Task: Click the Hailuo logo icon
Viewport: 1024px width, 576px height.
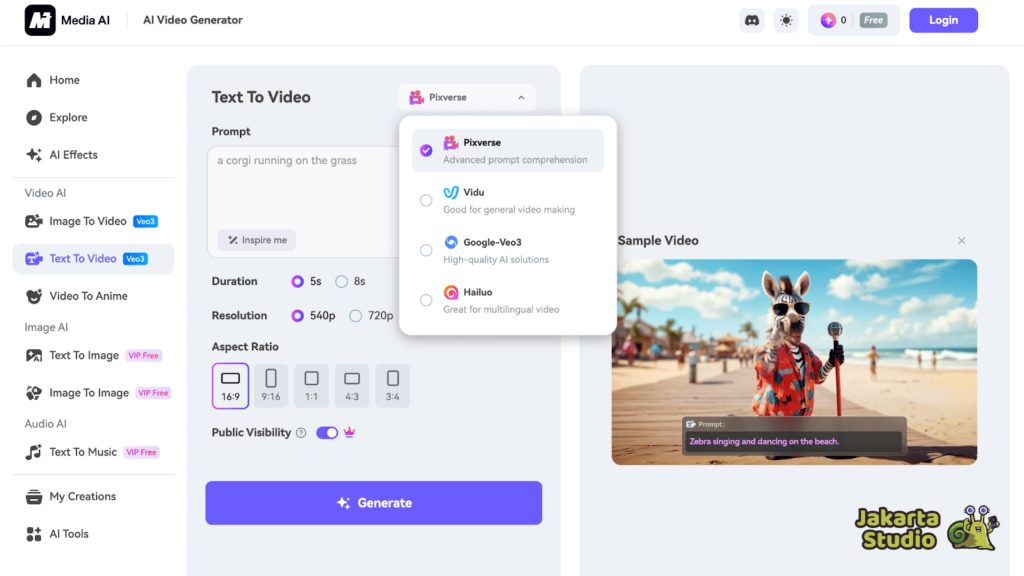Action: (x=451, y=293)
